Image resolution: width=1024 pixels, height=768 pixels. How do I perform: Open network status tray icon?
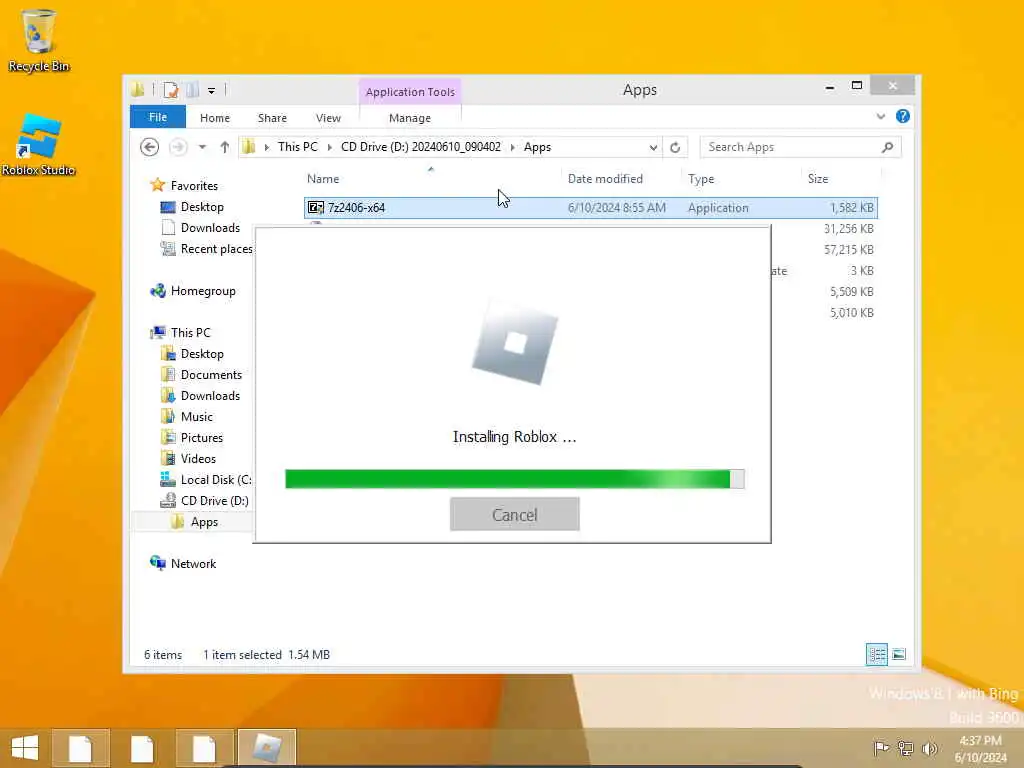pyautogui.click(x=905, y=748)
